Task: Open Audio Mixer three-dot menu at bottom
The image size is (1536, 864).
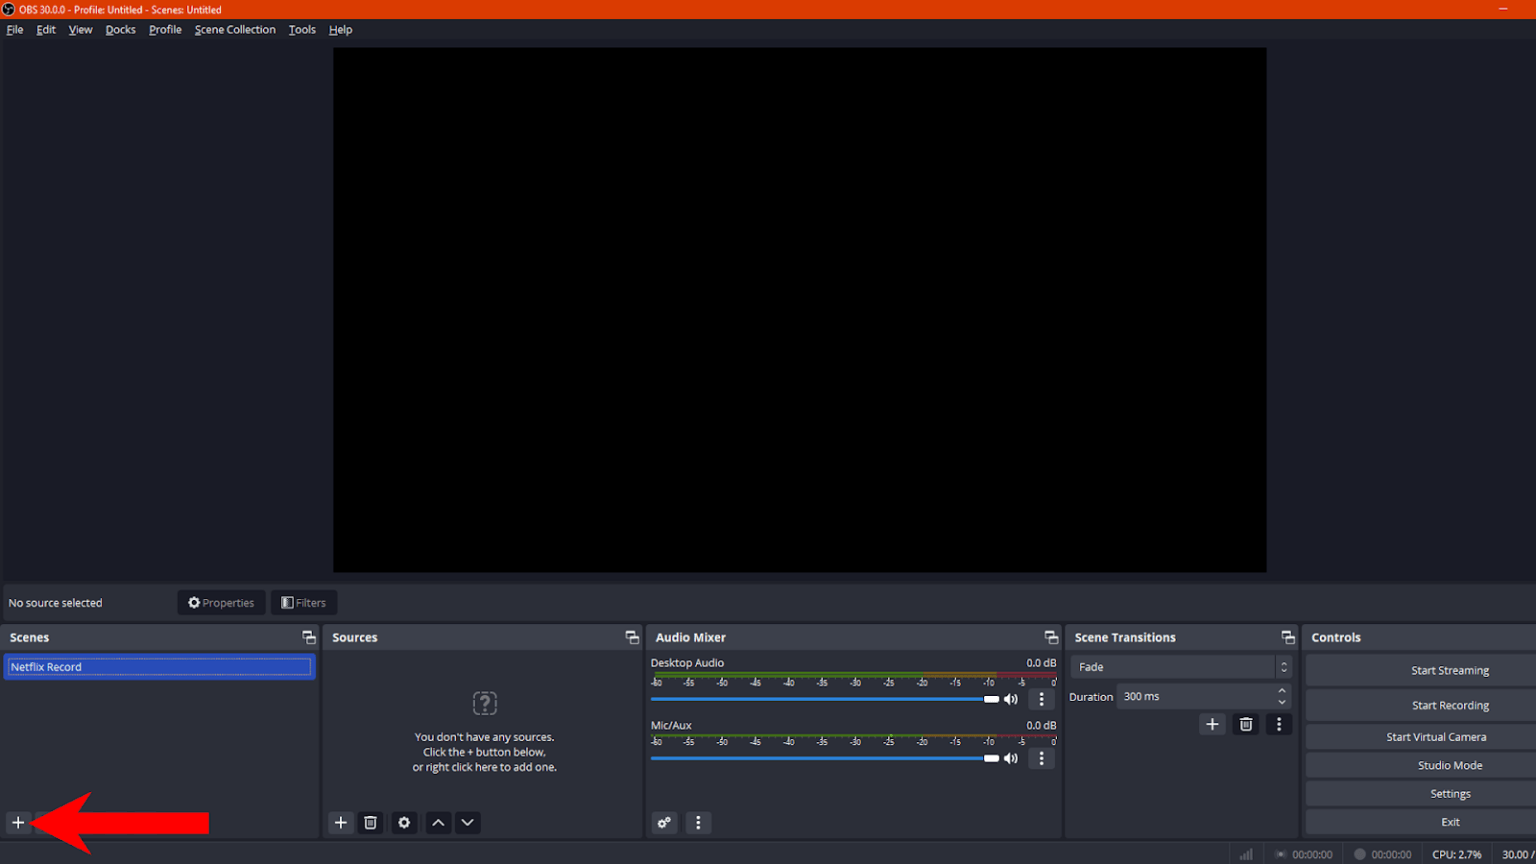Action: (698, 822)
